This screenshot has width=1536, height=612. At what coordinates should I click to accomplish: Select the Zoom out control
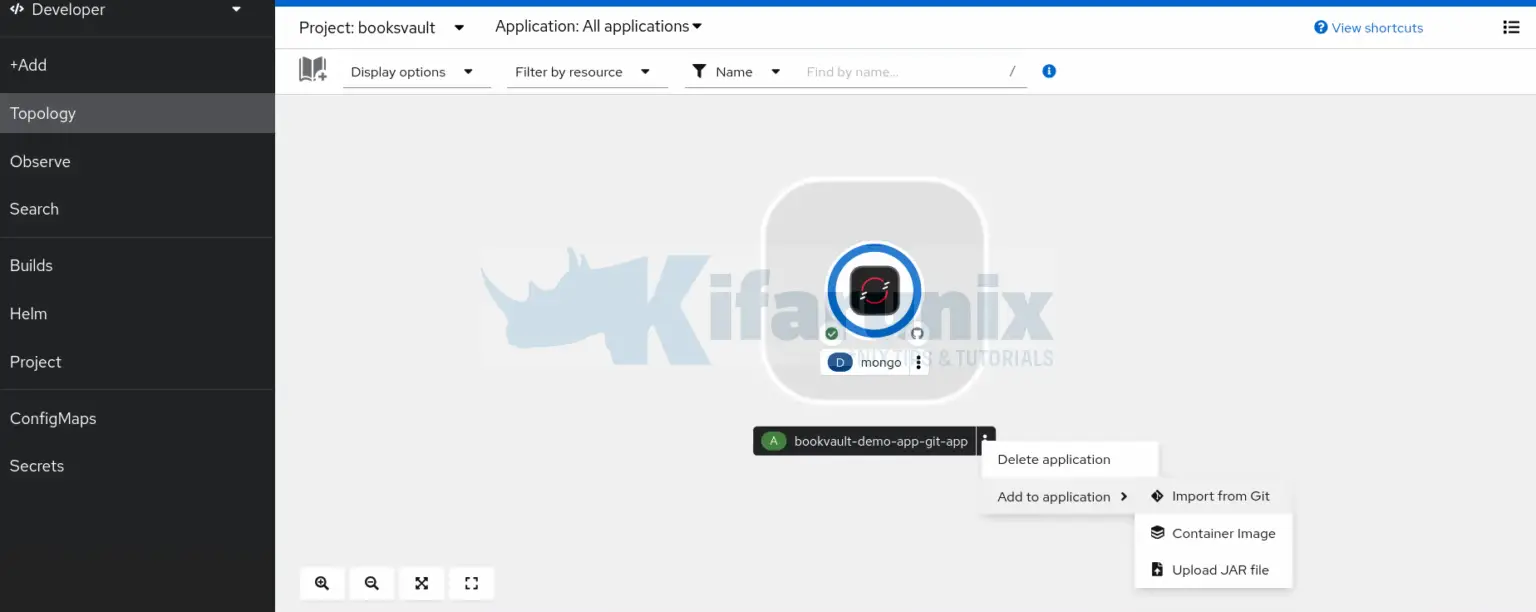click(371, 583)
